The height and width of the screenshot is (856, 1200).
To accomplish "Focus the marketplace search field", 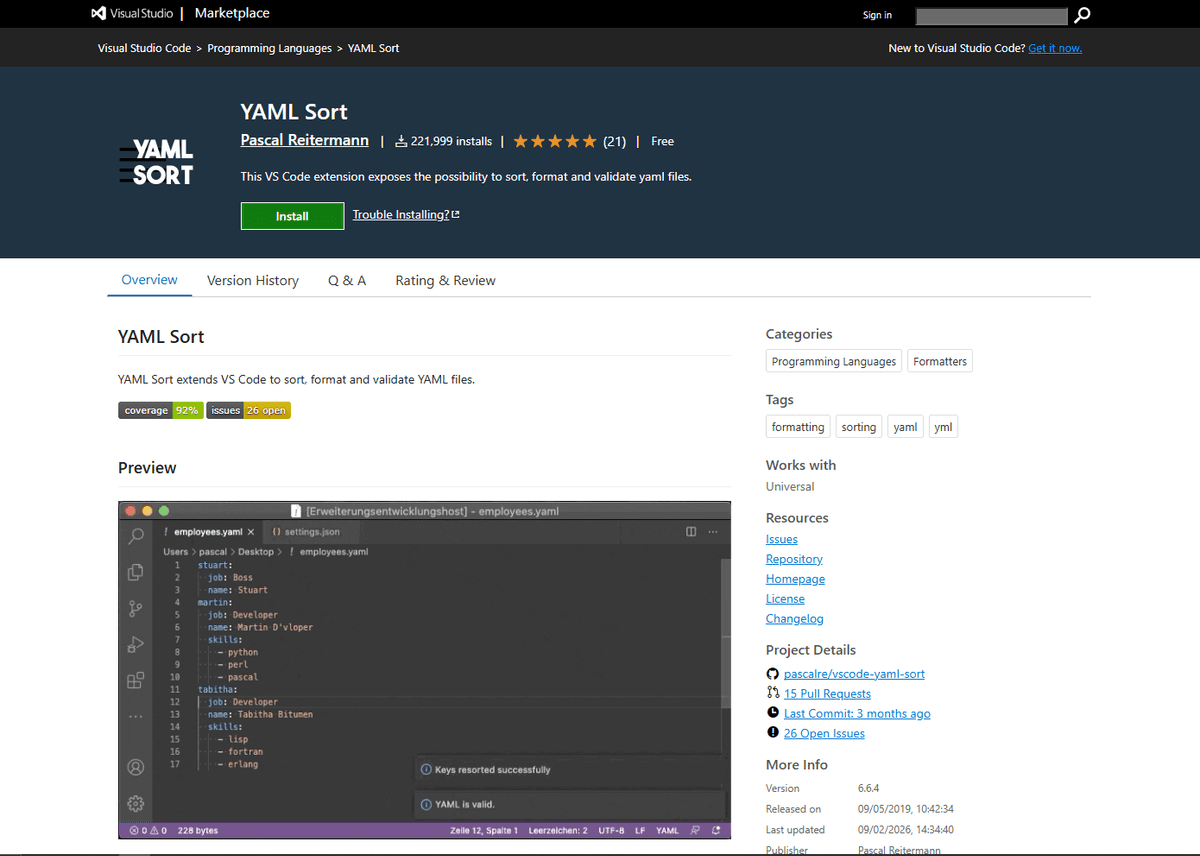I will coord(992,16).
